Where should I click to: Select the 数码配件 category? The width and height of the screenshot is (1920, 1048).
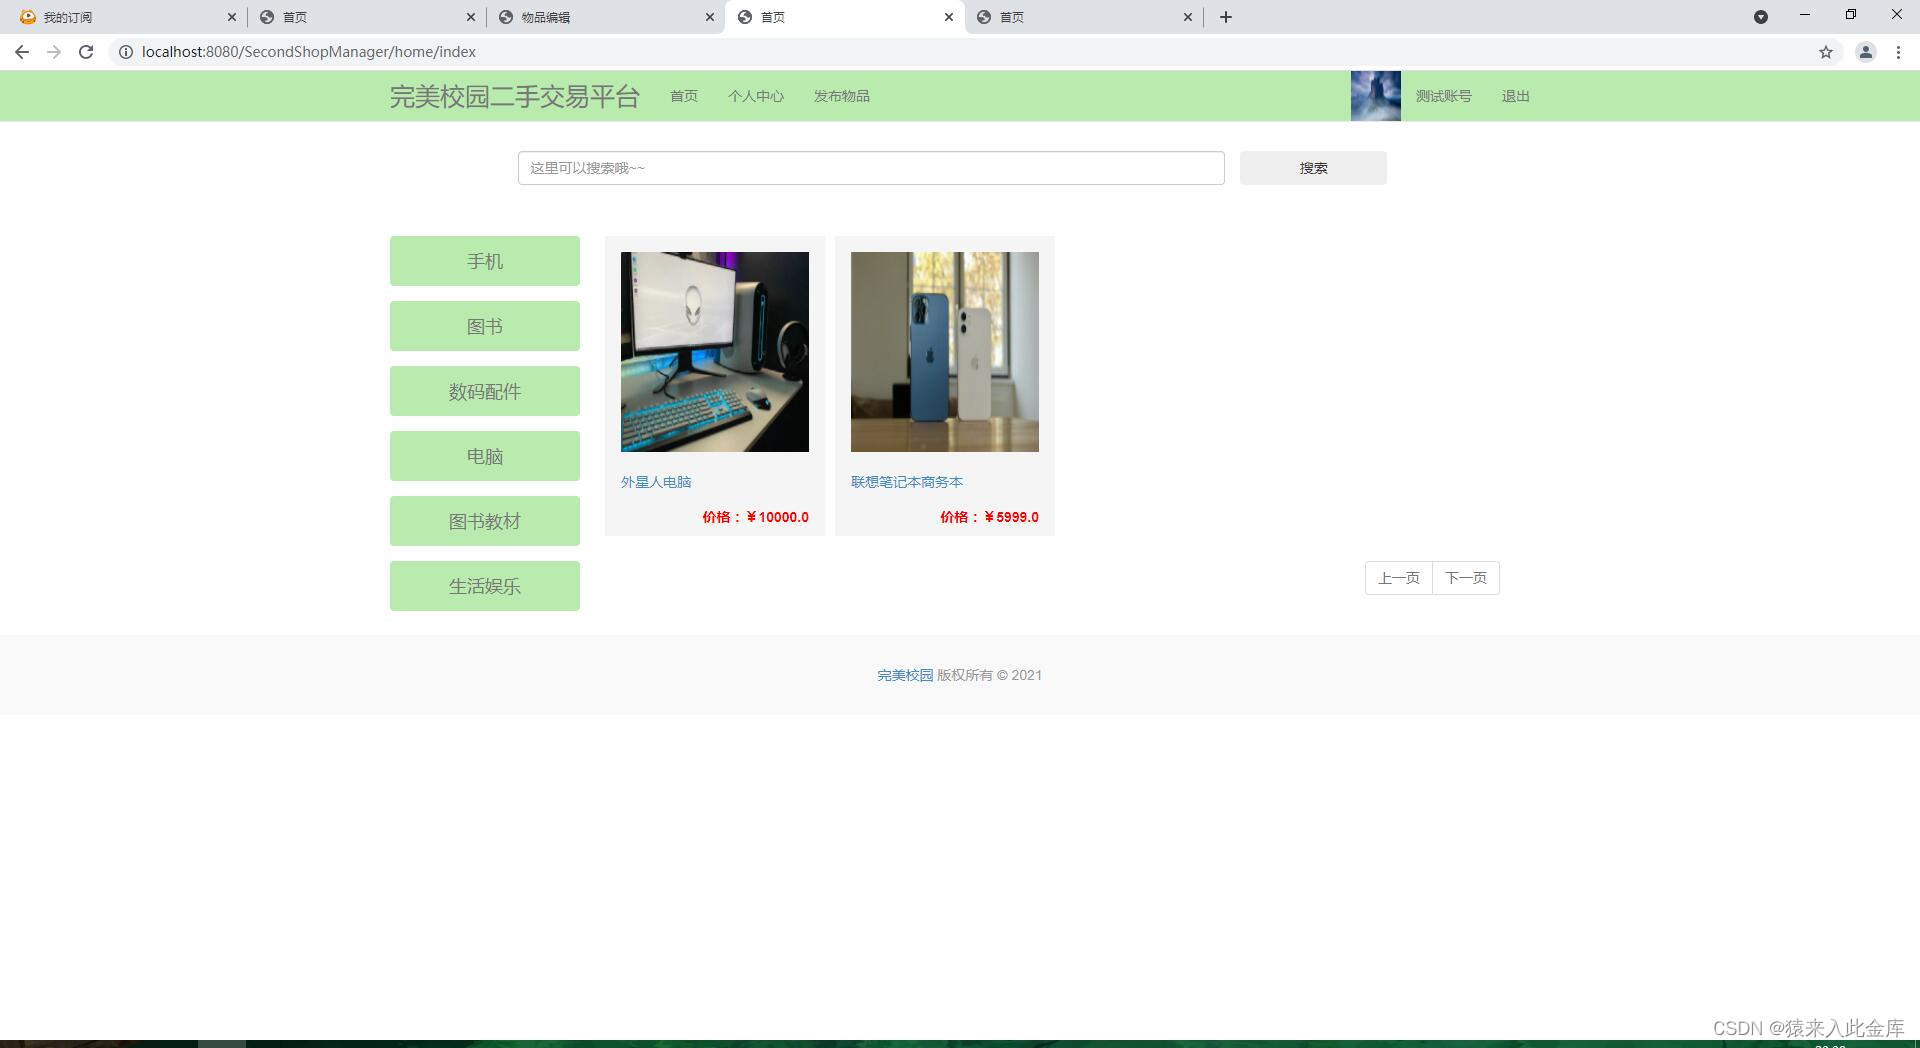point(485,391)
